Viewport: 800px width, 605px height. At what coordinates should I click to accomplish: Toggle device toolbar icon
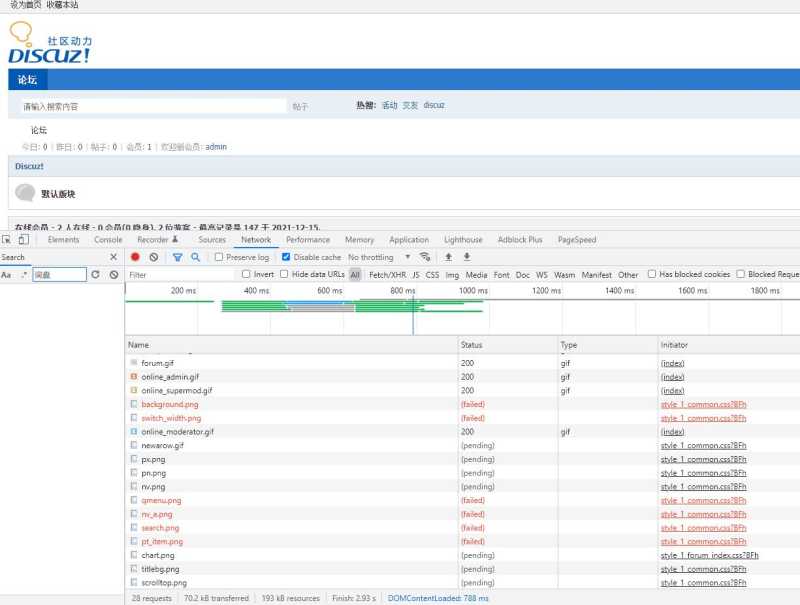pyautogui.click(x=23, y=239)
